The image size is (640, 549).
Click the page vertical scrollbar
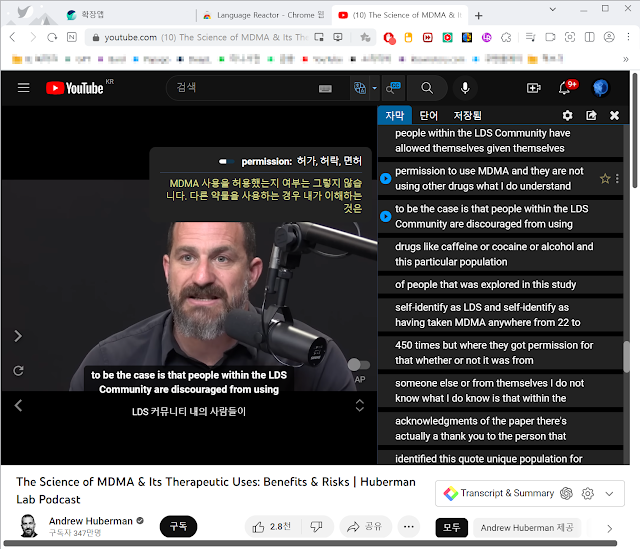(x=635, y=131)
